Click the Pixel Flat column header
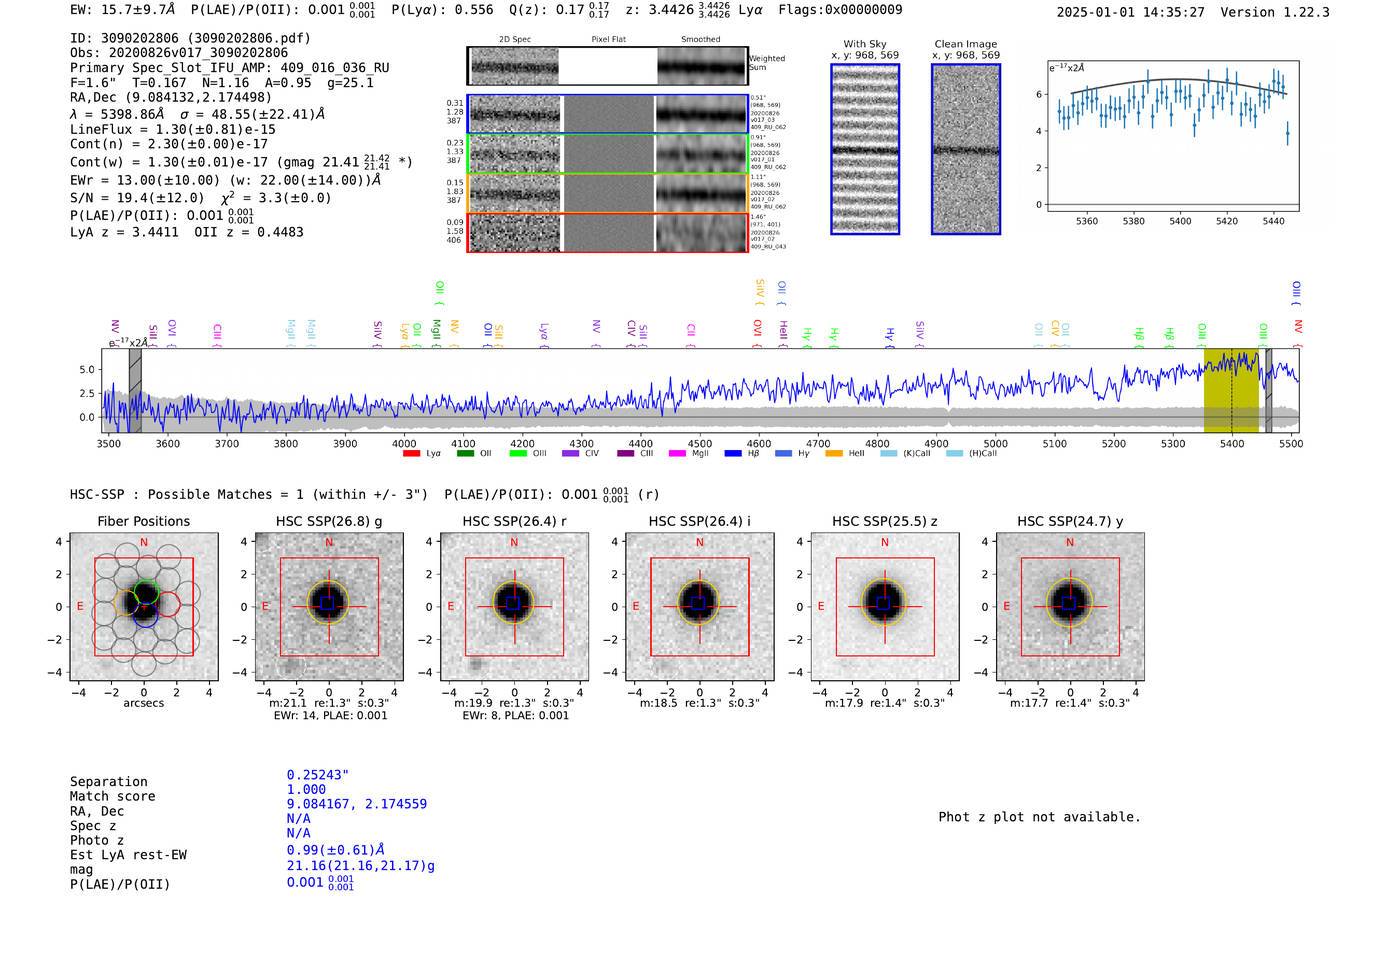1400x953 pixels. coord(608,40)
